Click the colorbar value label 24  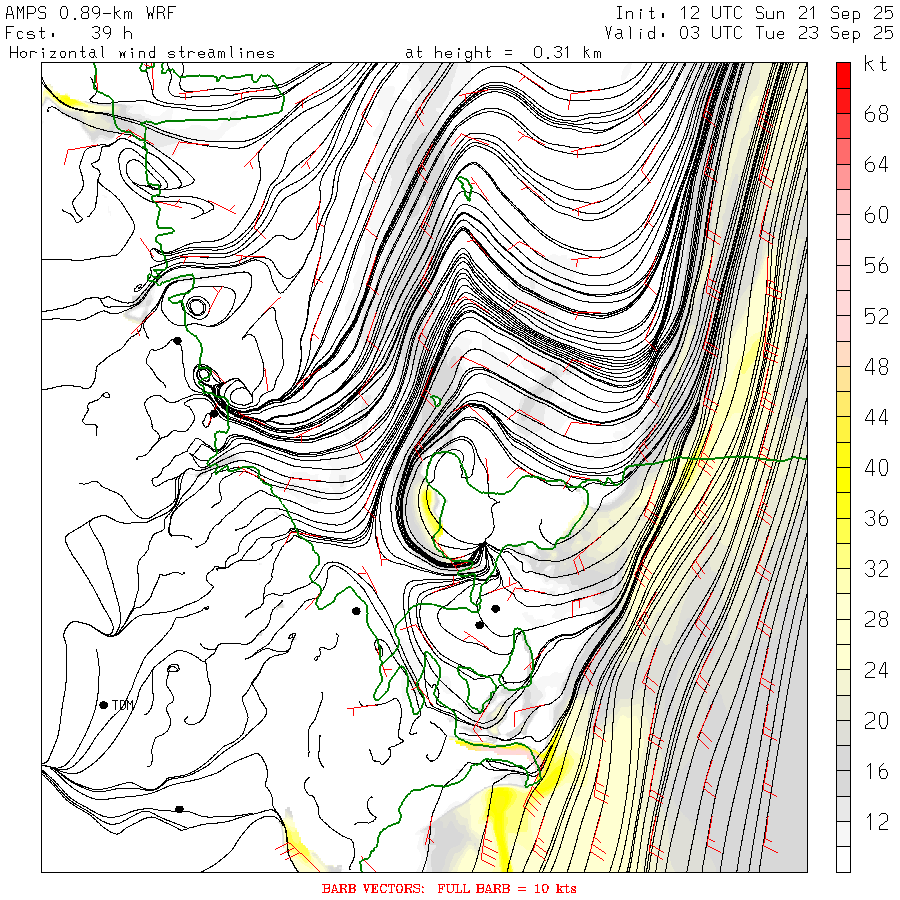coord(876,670)
